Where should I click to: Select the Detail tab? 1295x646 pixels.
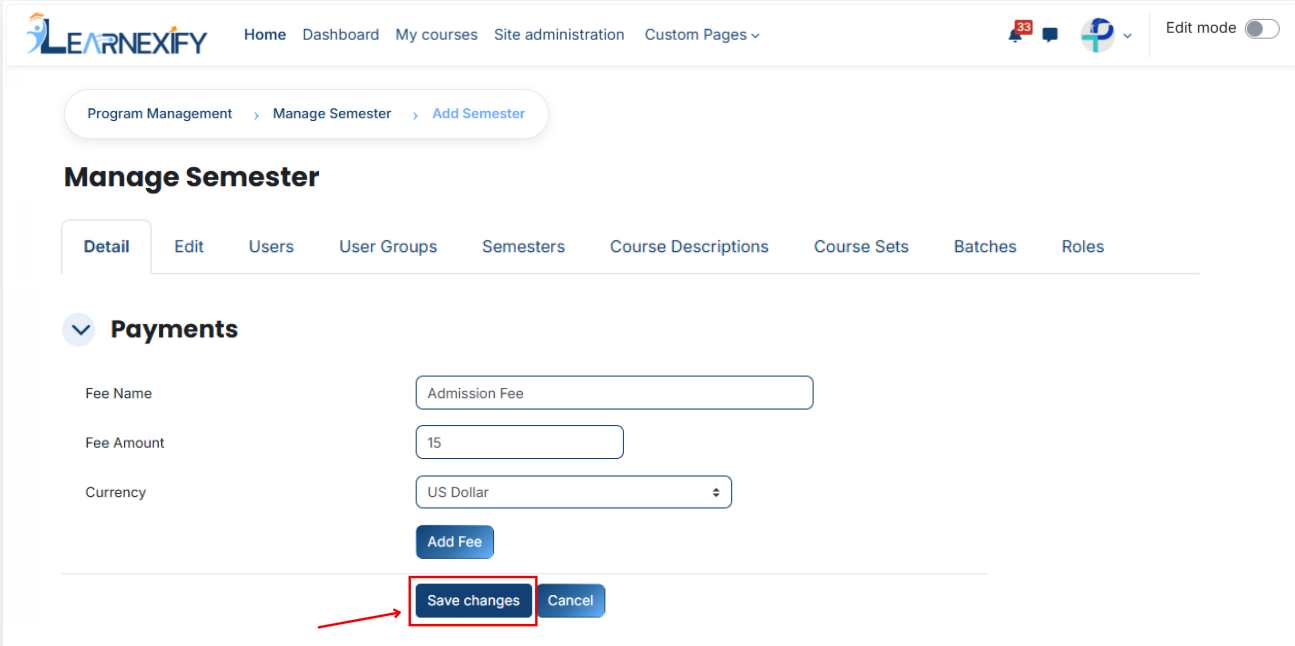107,247
